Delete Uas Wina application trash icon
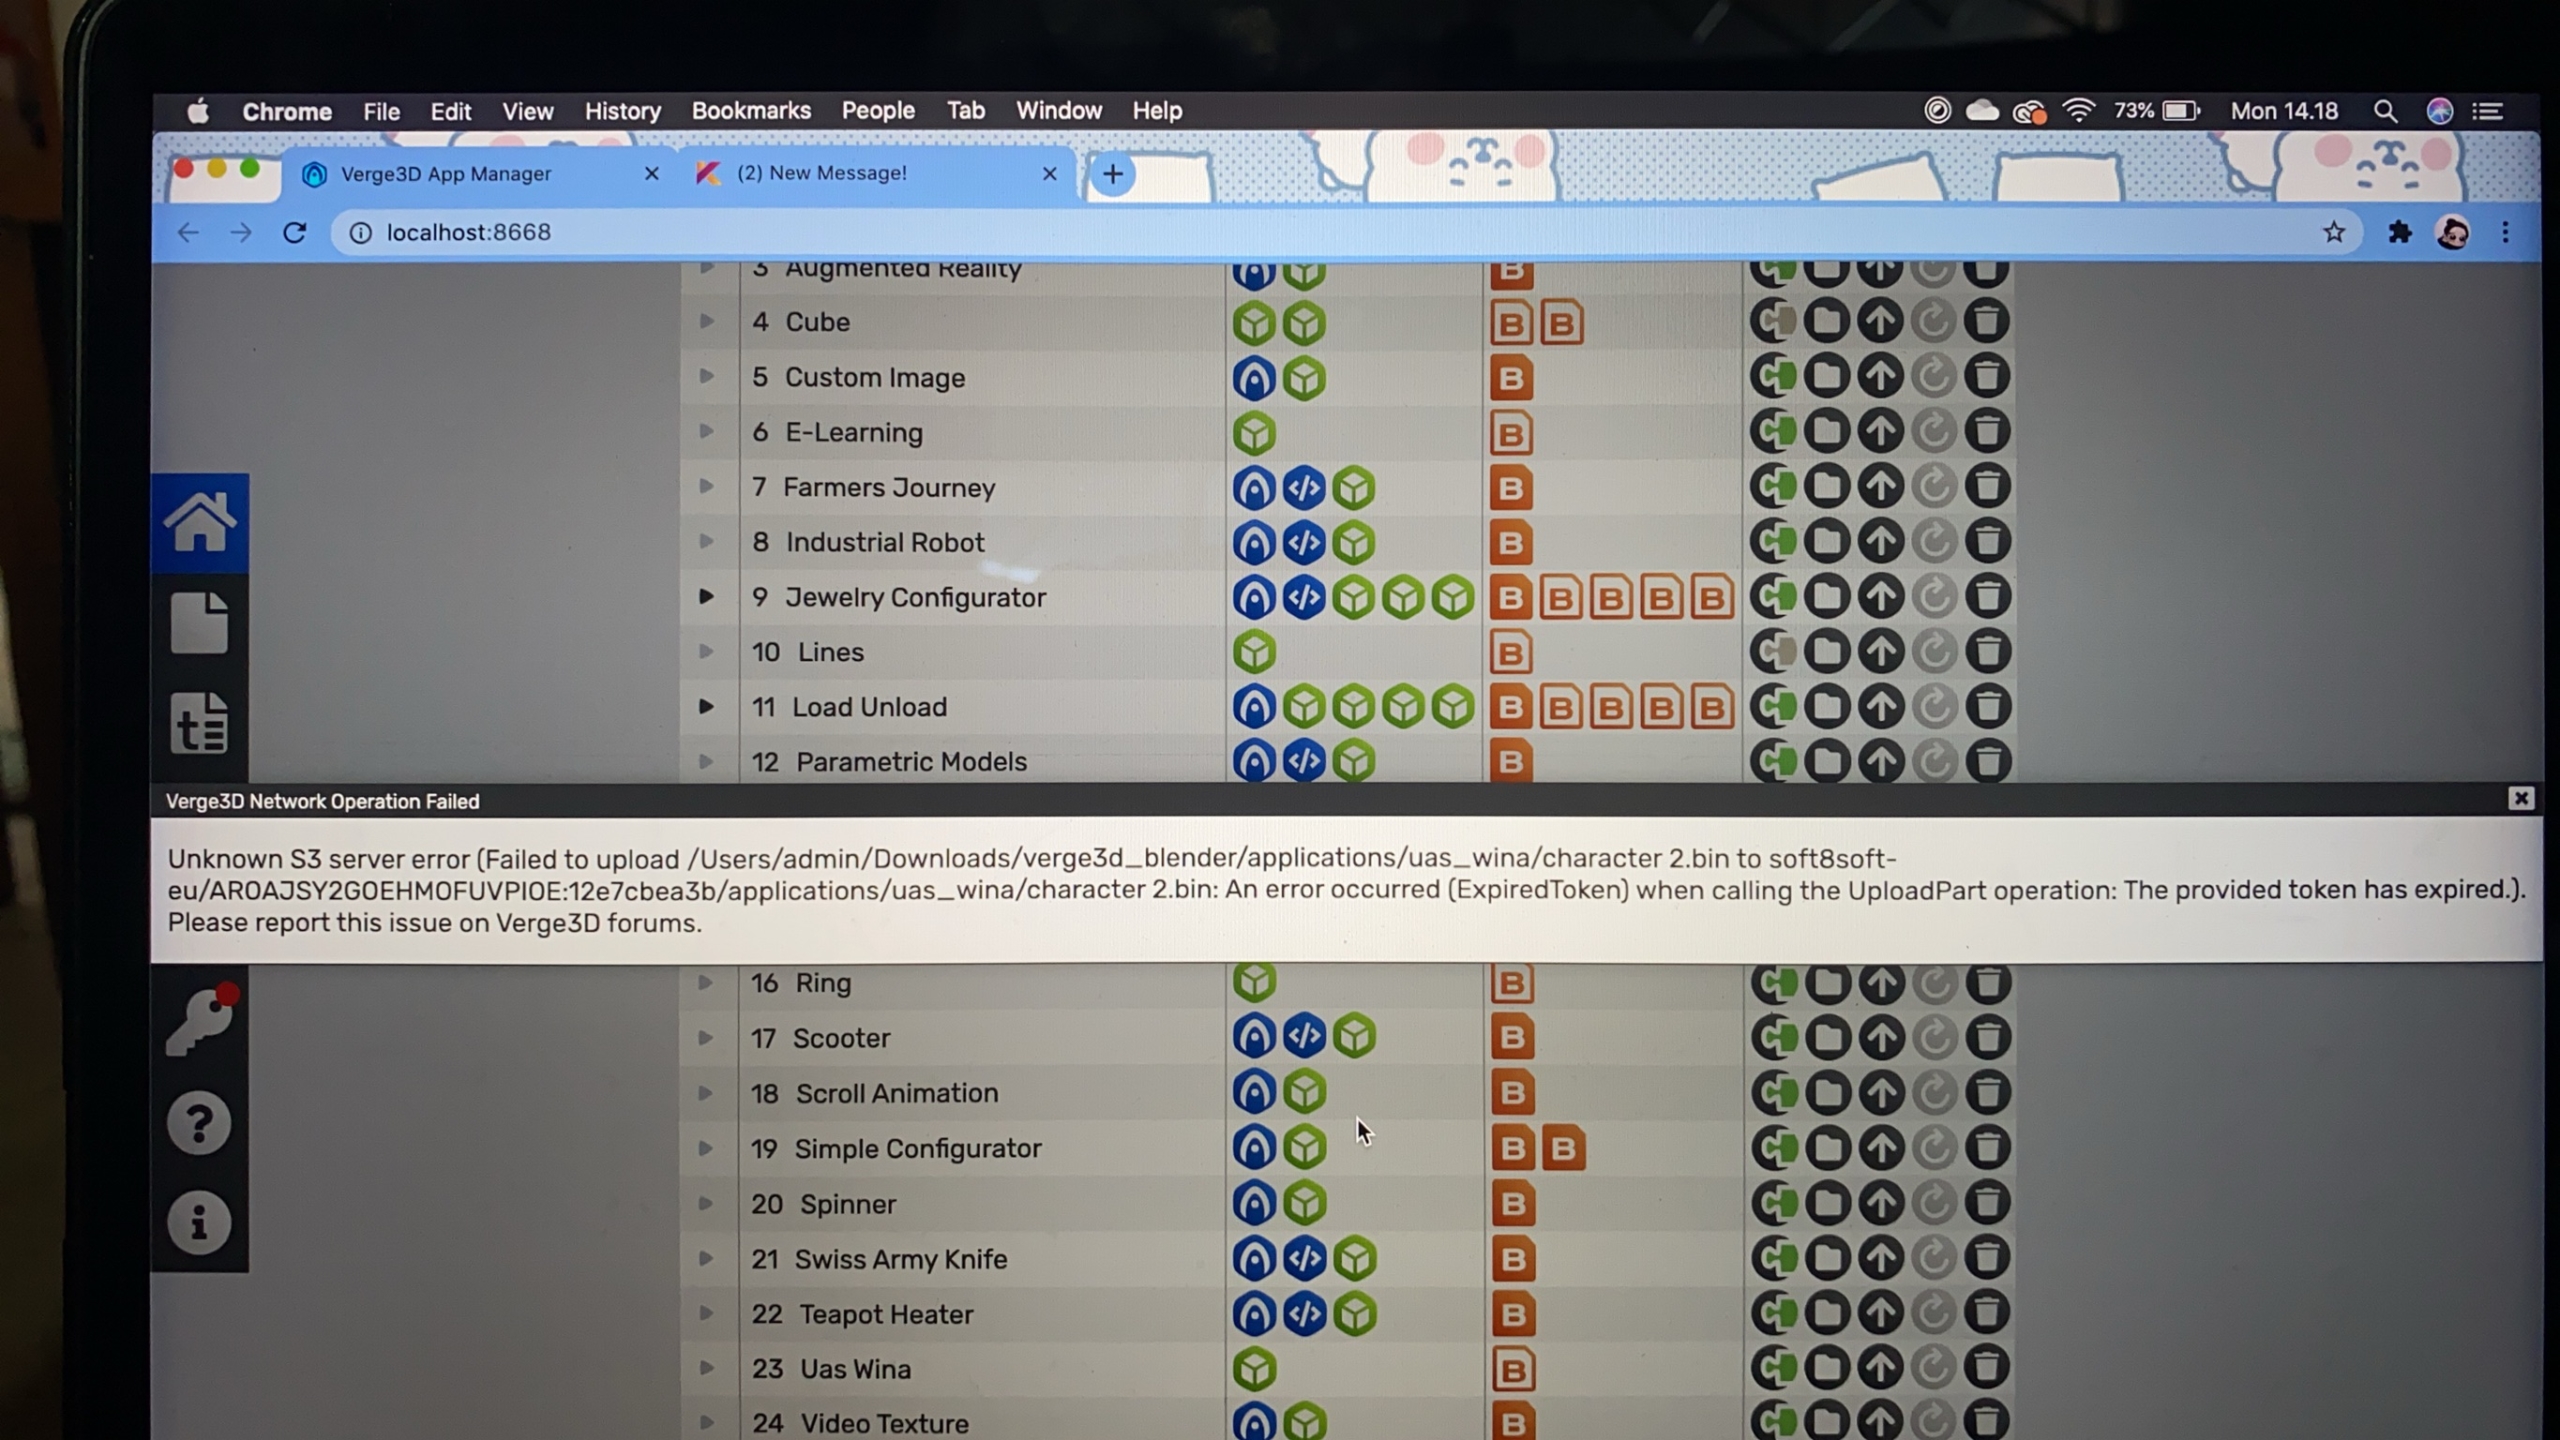Screen dimensions: 2560x1440 [x=1987, y=1367]
